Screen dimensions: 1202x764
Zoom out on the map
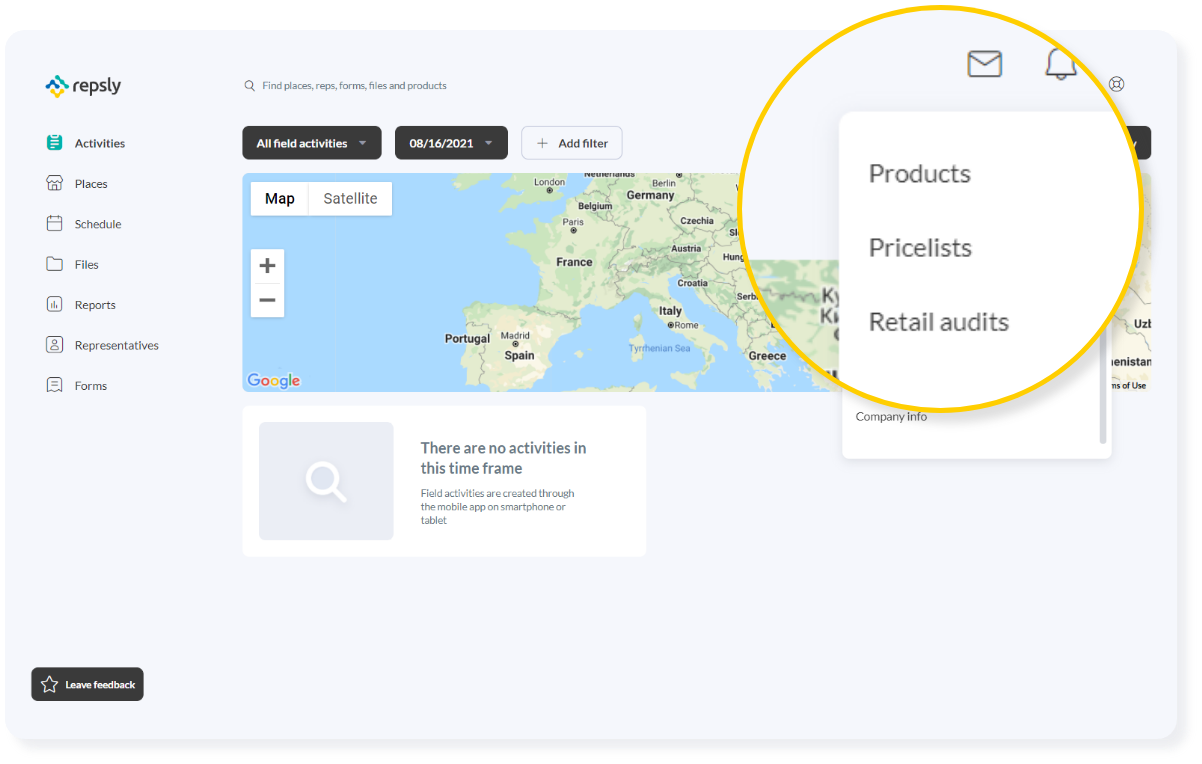click(267, 300)
